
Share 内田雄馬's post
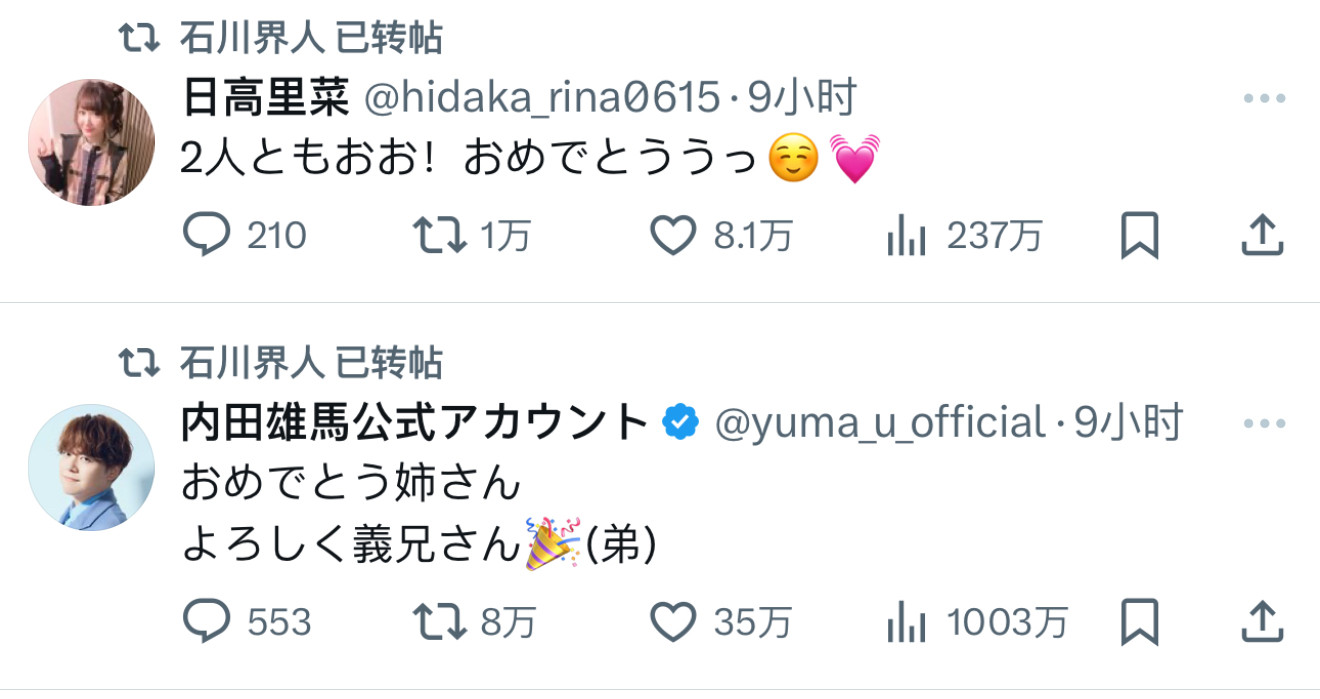click(1262, 621)
